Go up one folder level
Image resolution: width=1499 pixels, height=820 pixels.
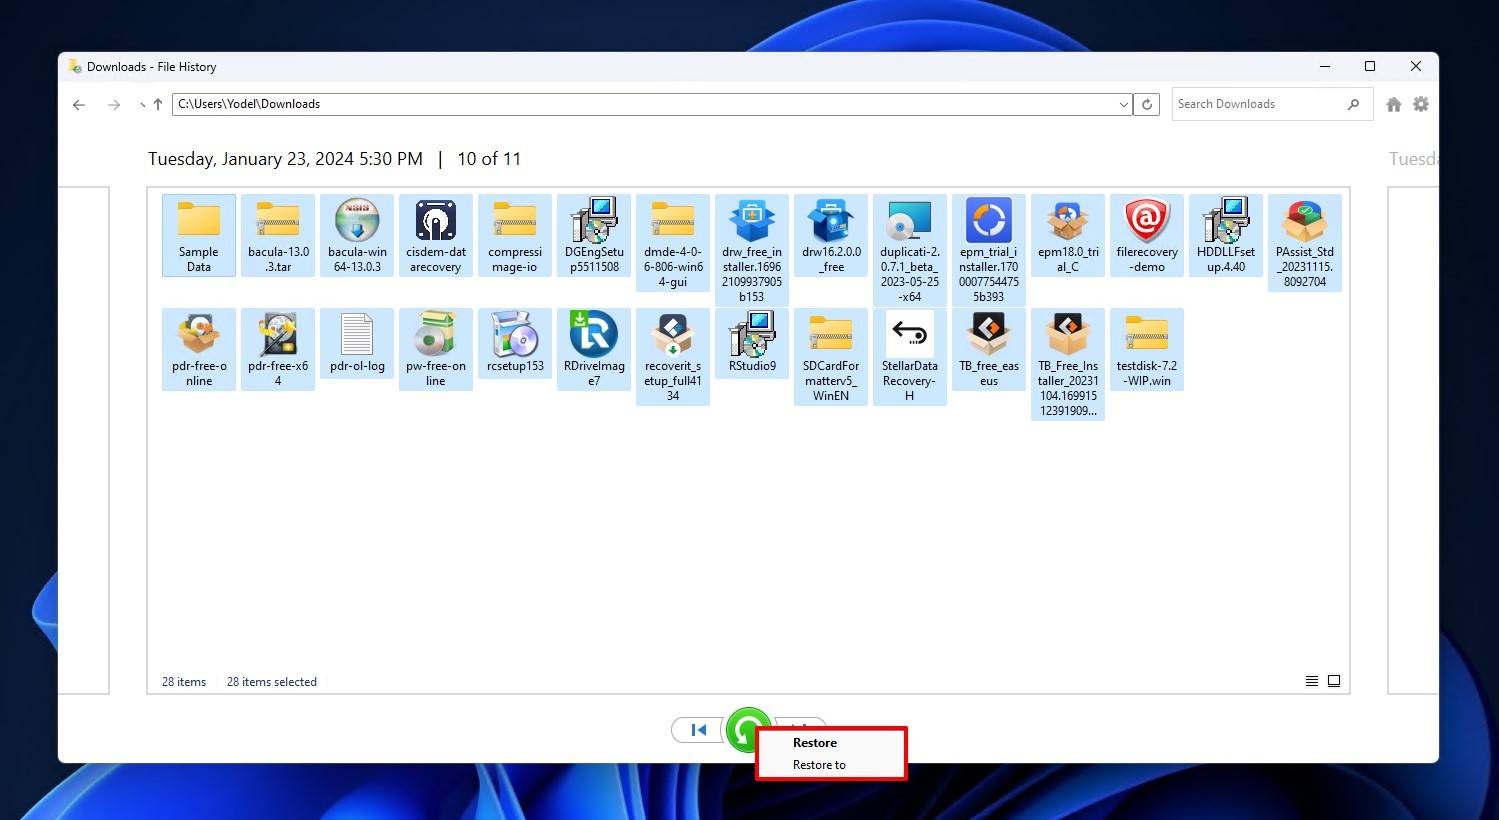click(x=157, y=104)
